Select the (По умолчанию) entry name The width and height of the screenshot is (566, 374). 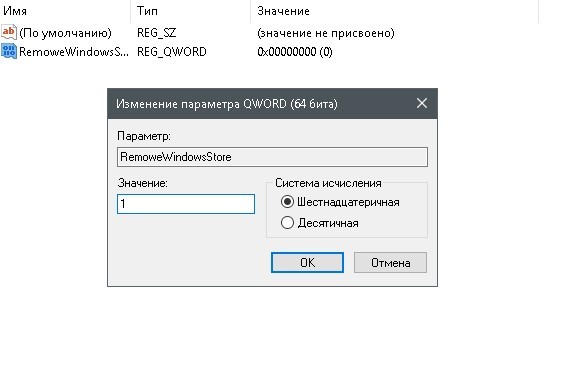coord(65,33)
